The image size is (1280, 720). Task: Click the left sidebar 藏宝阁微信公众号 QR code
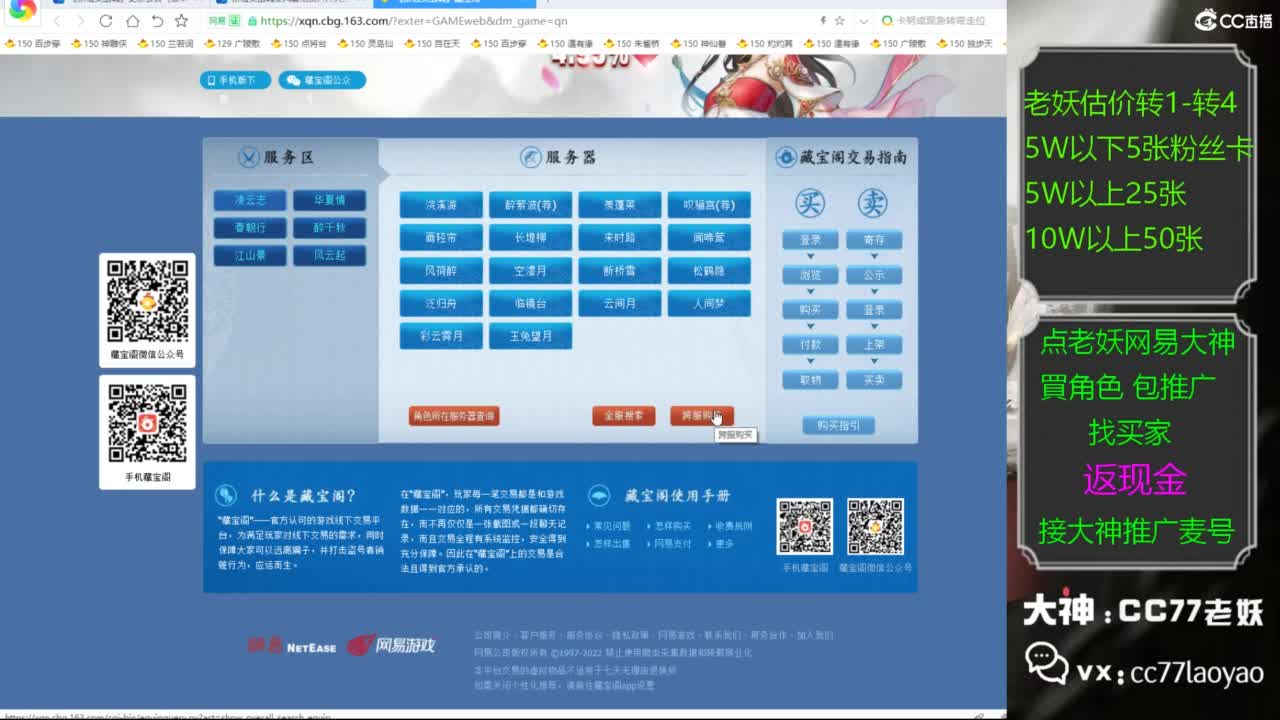147,301
